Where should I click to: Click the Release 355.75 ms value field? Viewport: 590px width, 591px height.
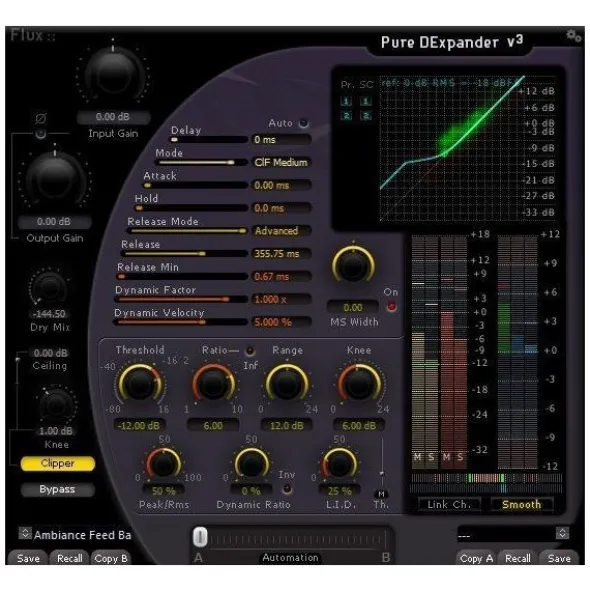point(281,254)
